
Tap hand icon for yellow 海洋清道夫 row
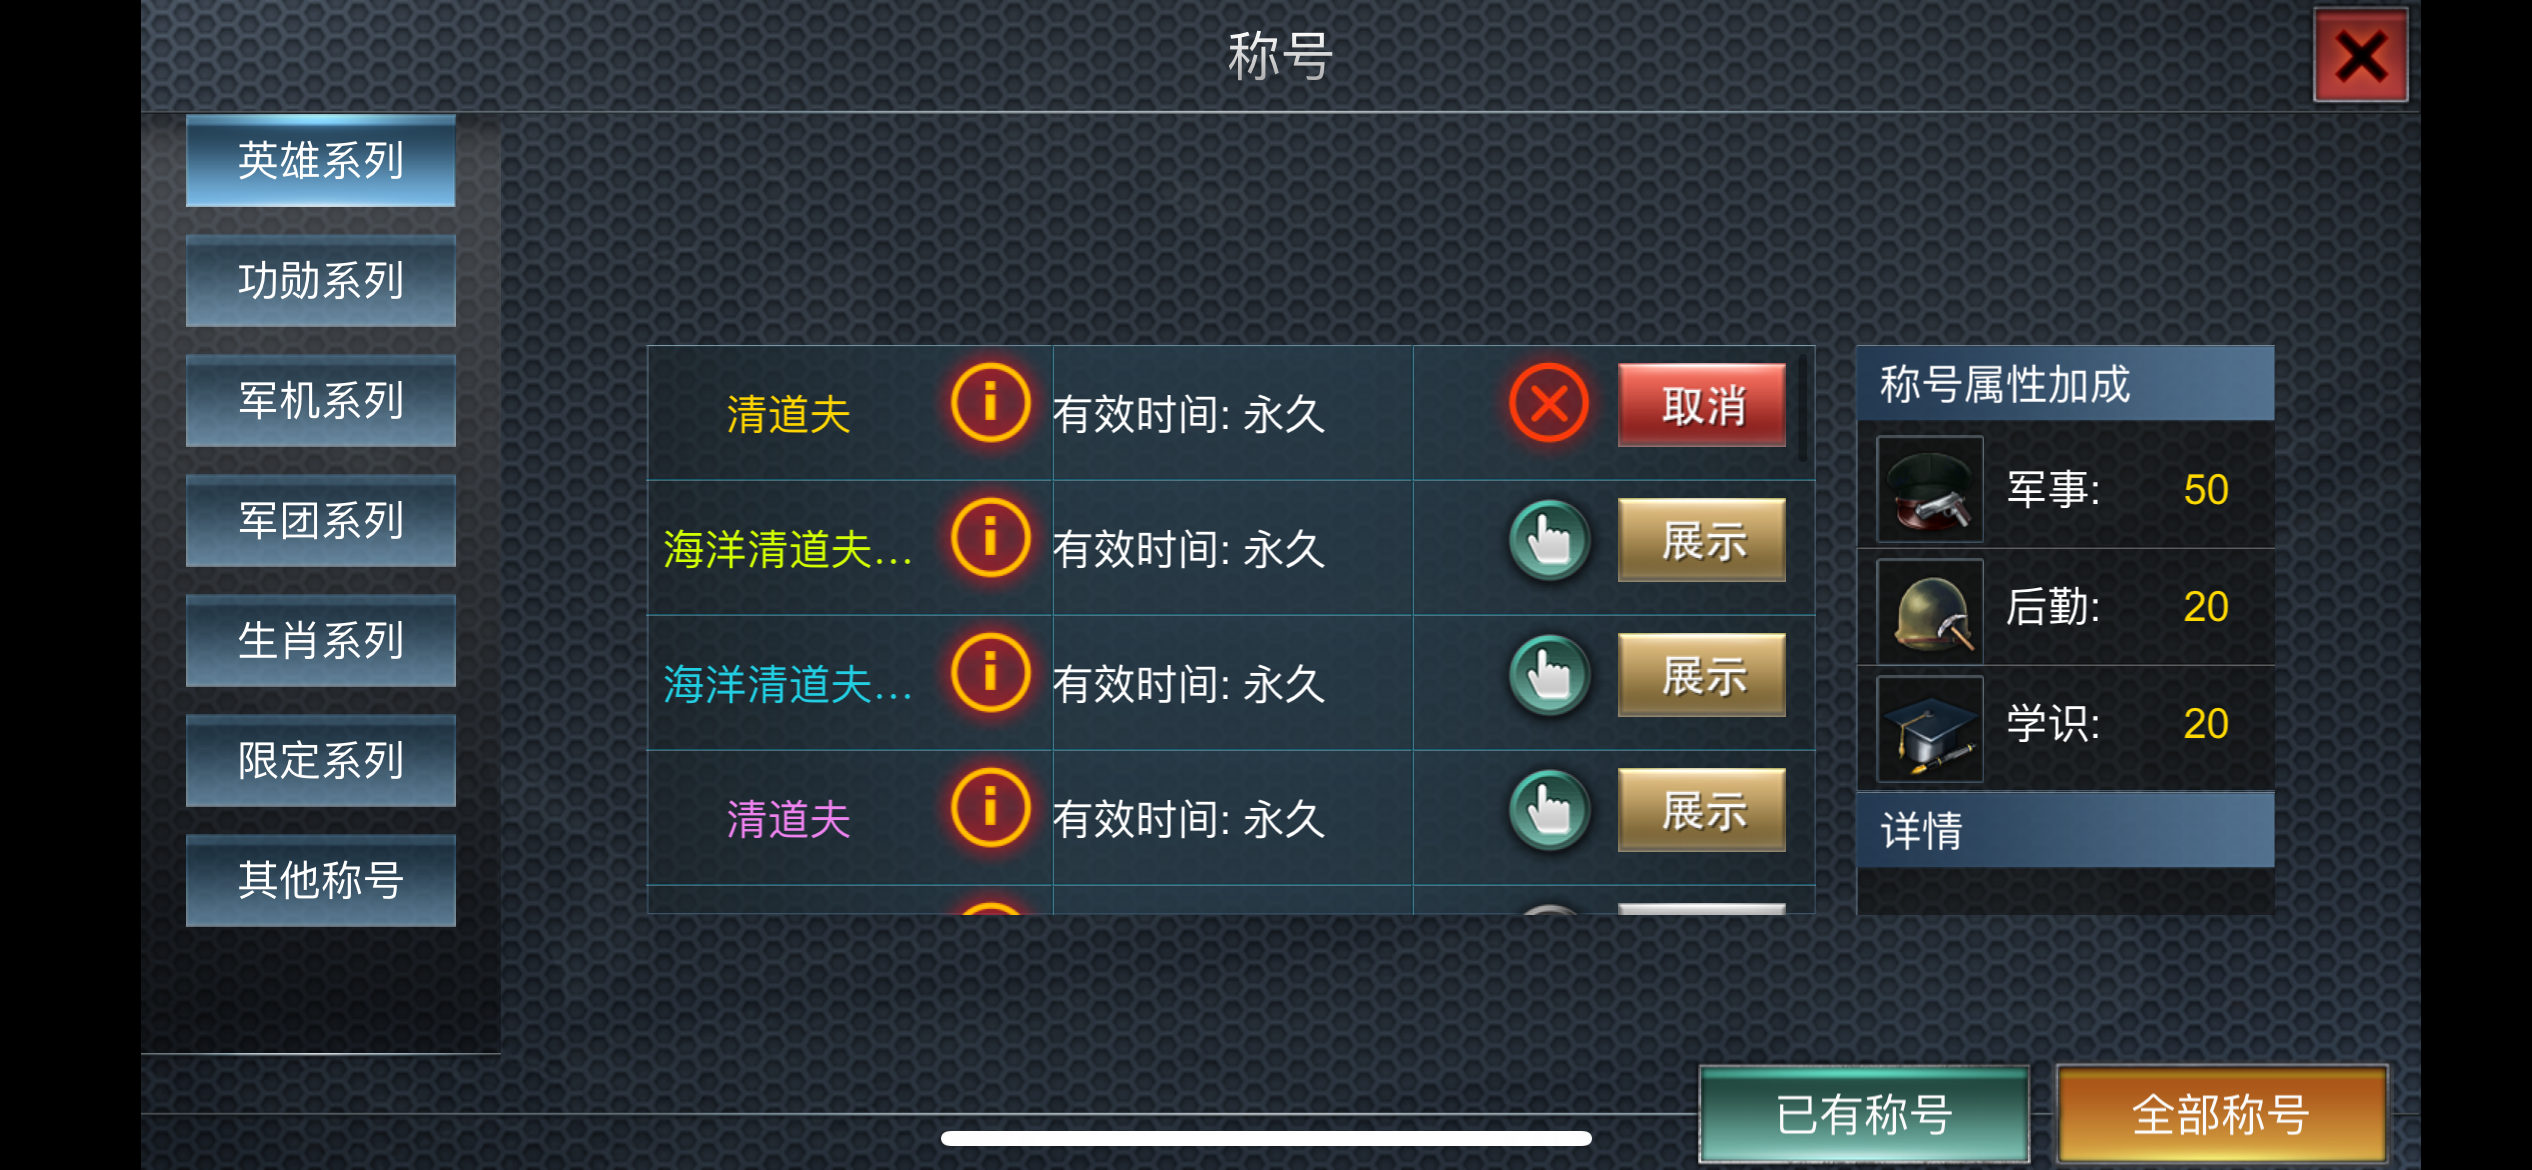click(1549, 540)
